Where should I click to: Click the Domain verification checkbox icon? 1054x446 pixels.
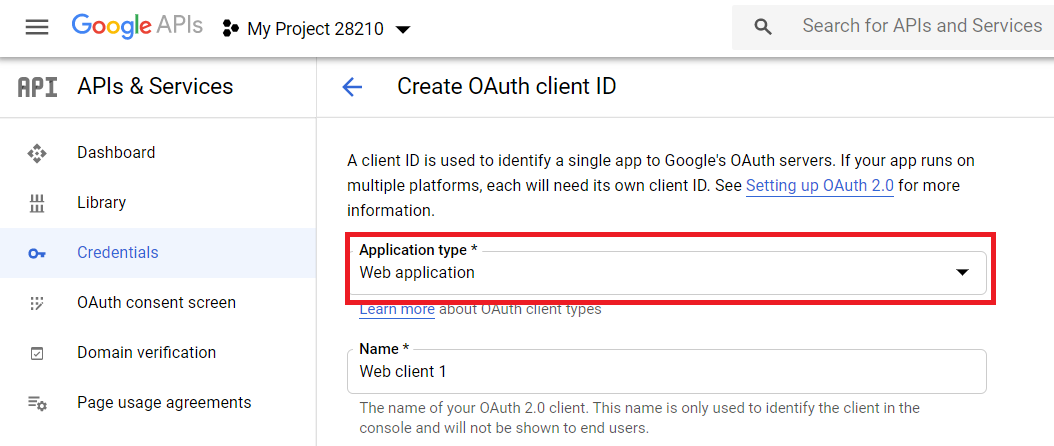pyautogui.click(x=37, y=353)
